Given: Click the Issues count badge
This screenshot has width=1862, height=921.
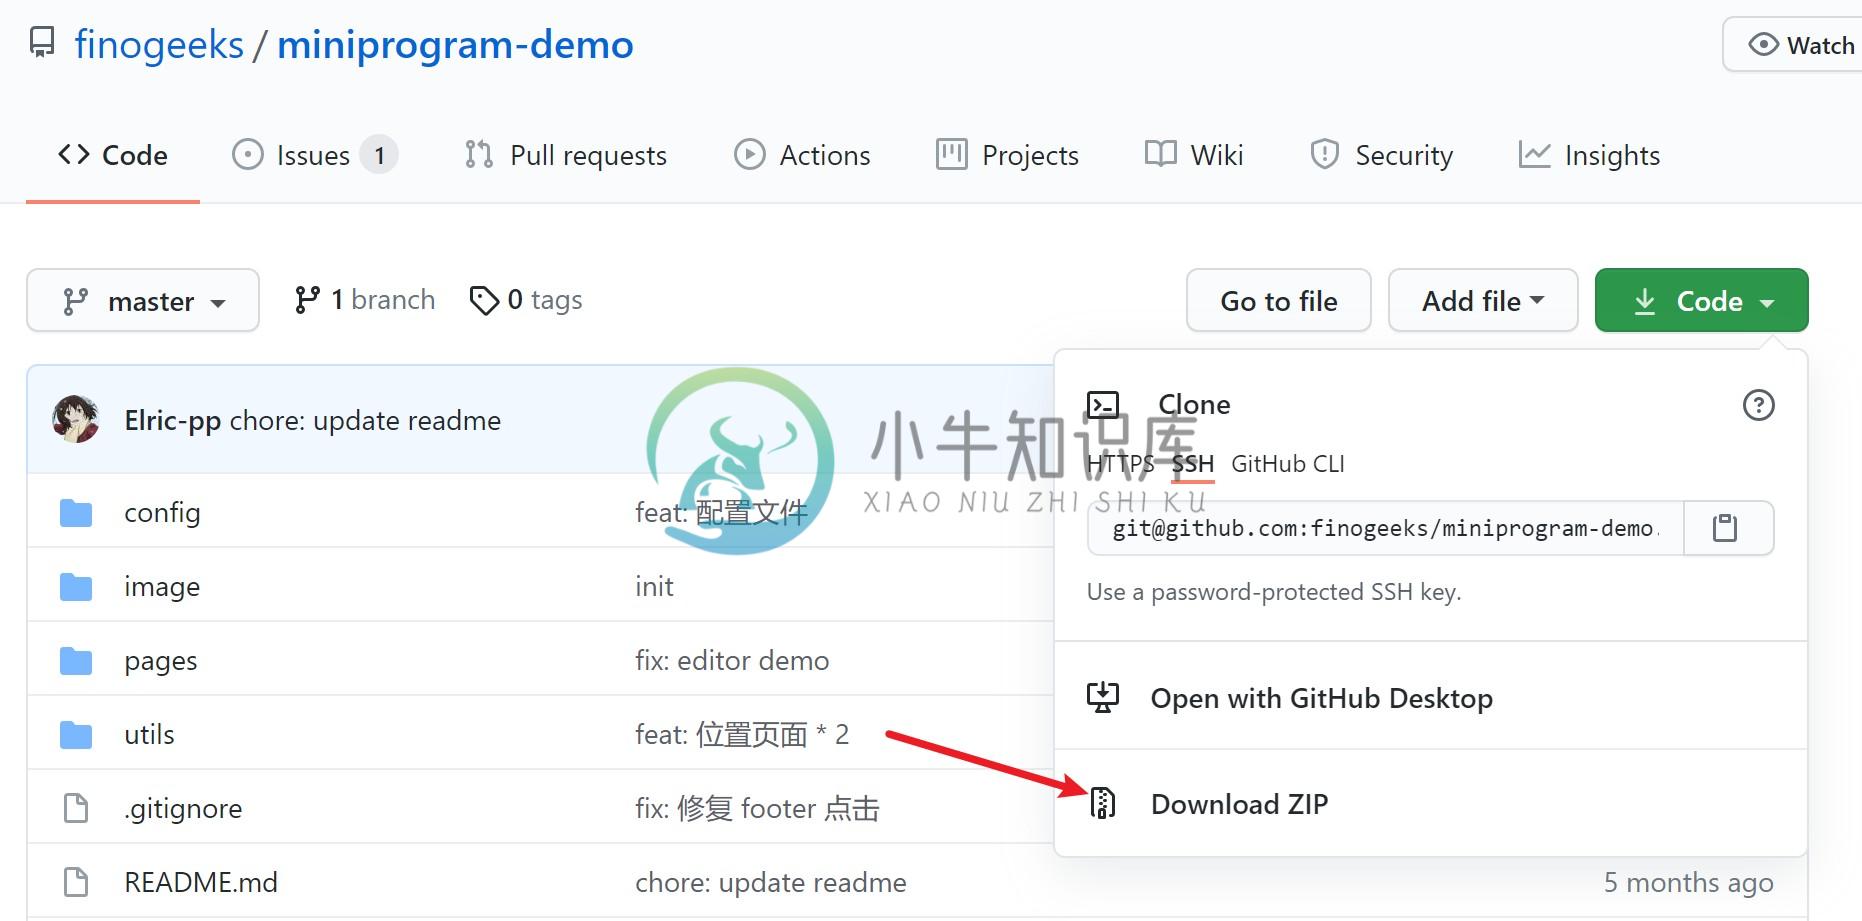Looking at the screenshot, I should tap(379, 155).
